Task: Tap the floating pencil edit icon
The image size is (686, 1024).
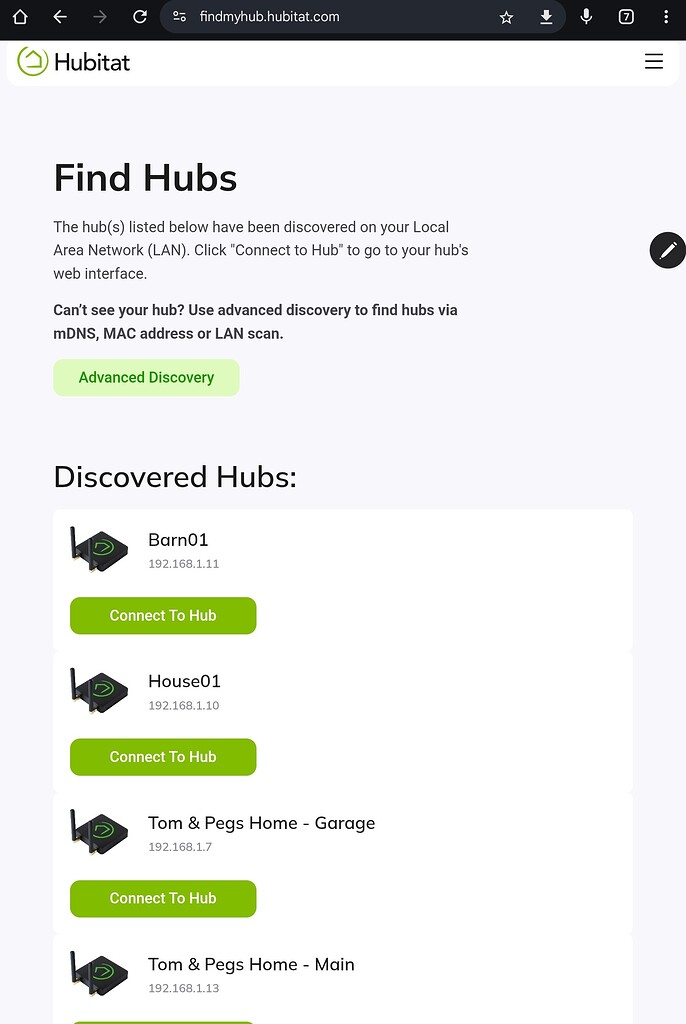Action: click(x=668, y=250)
